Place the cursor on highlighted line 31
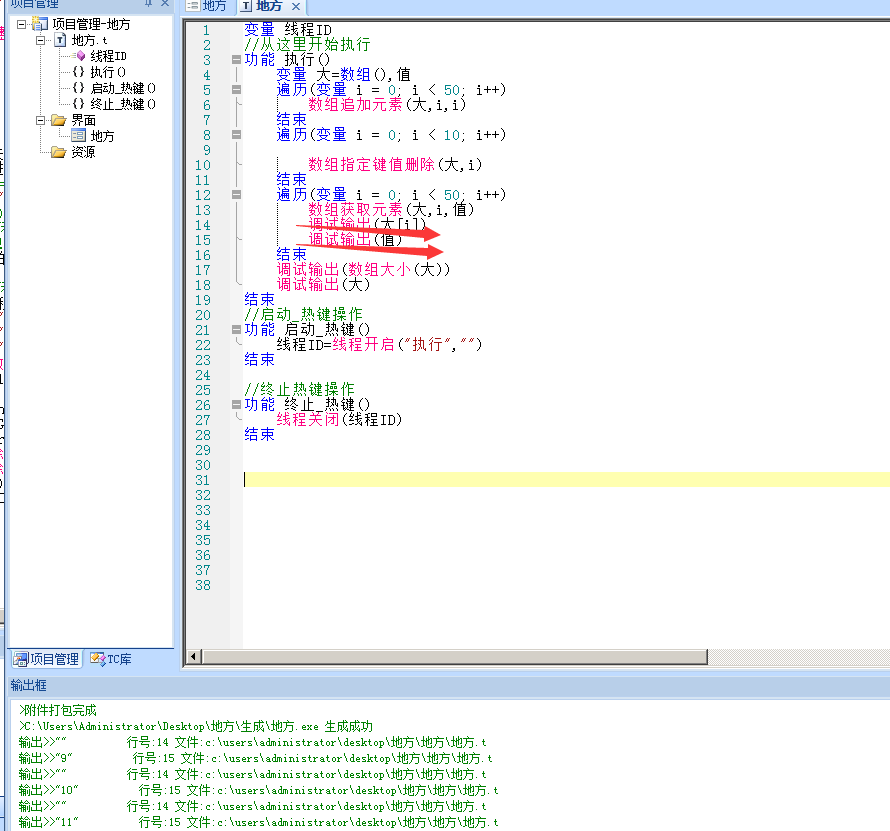The image size is (890, 831). pyautogui.click(x=566, y=480)
